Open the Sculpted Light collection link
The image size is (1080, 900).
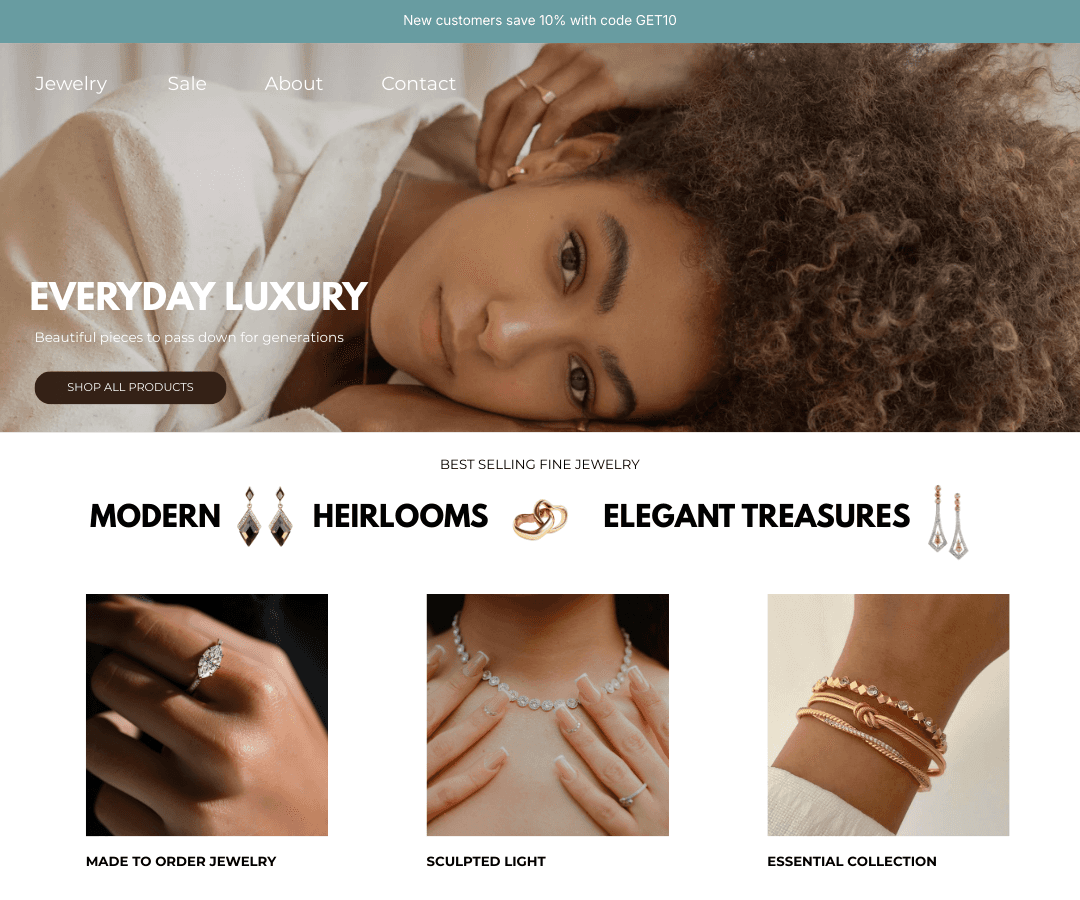[x=486, y=861]
